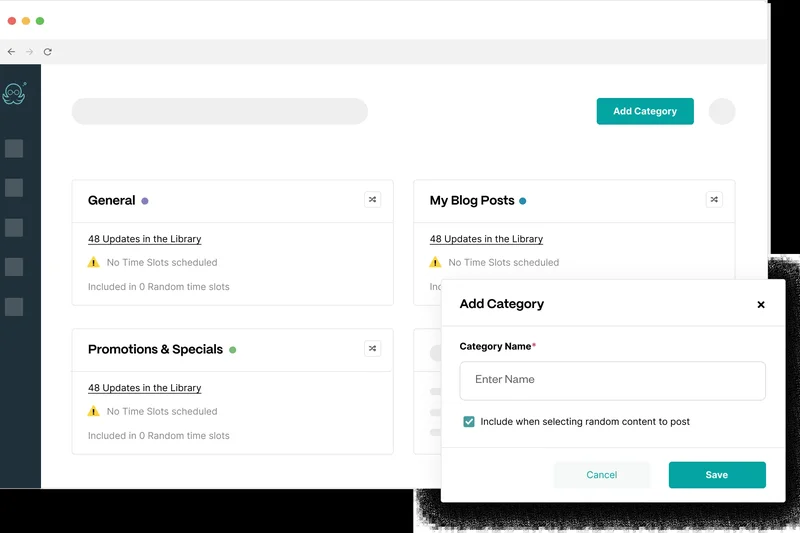Click the Category Name input field
The image size is (800, 533).
612,380
